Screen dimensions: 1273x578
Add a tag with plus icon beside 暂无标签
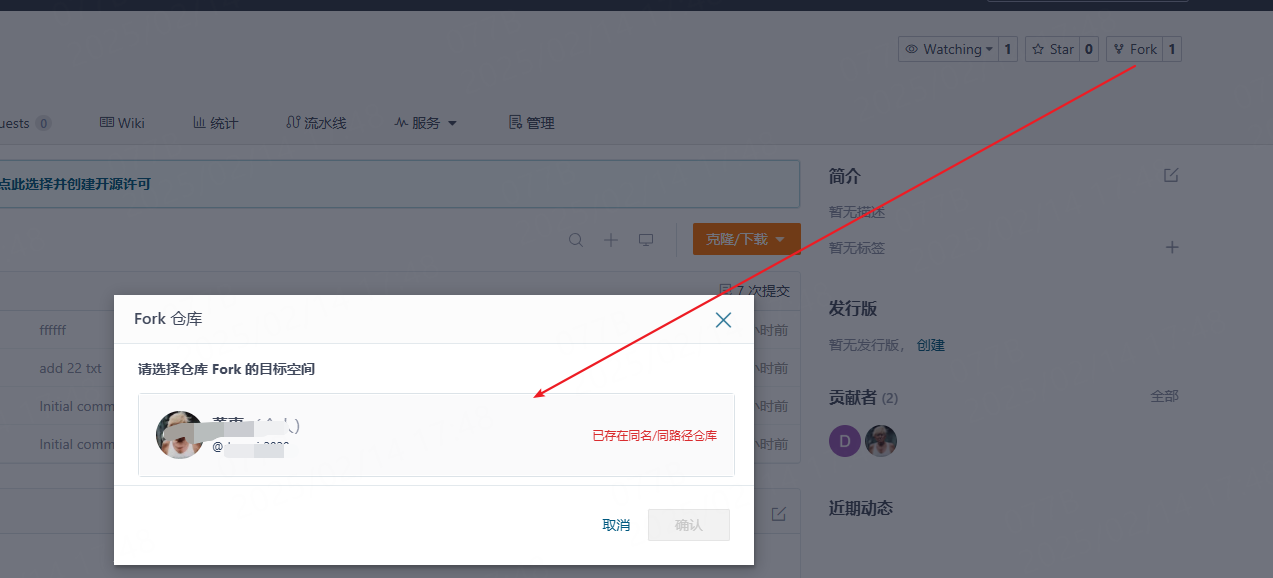[x=1172, y=247]
